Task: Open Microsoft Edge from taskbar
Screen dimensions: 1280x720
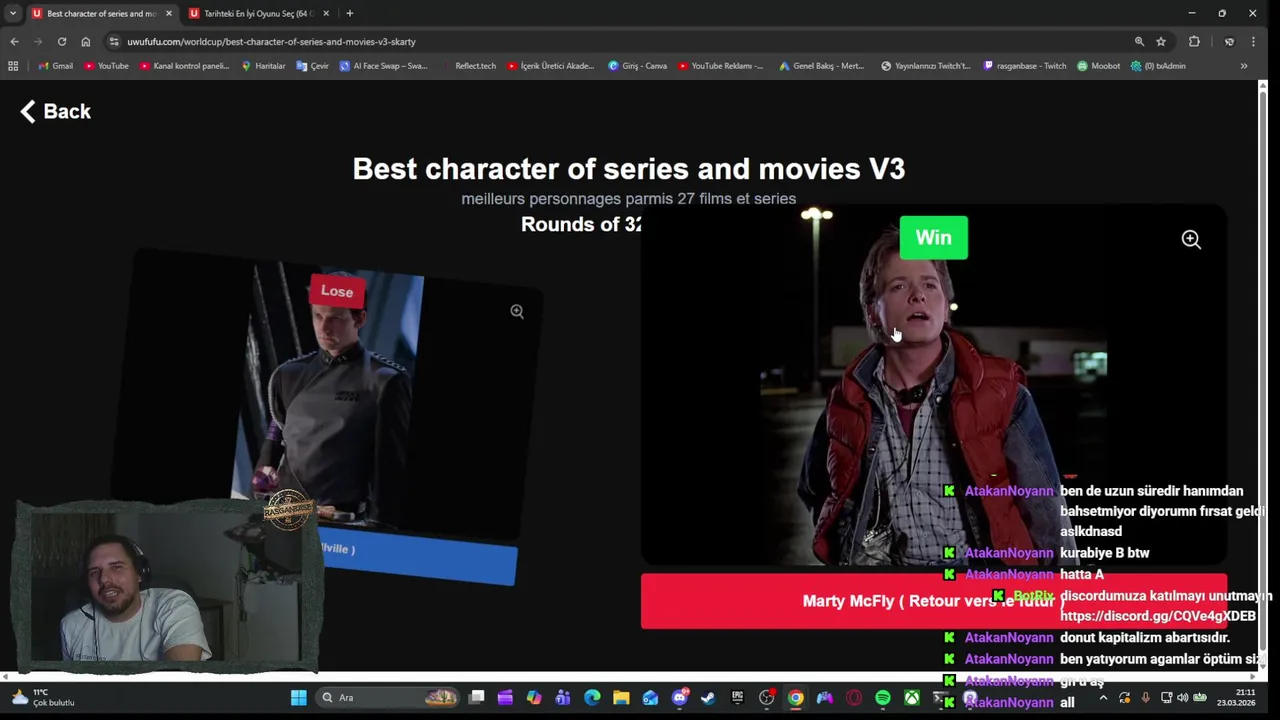Action: point(592,698)
